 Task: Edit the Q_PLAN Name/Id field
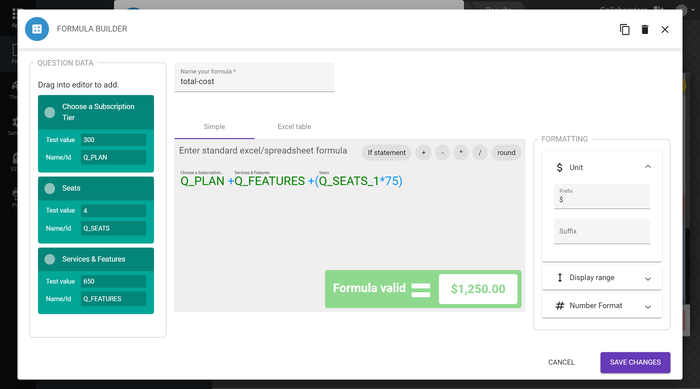pyautogui.click(x=113, y=157)
